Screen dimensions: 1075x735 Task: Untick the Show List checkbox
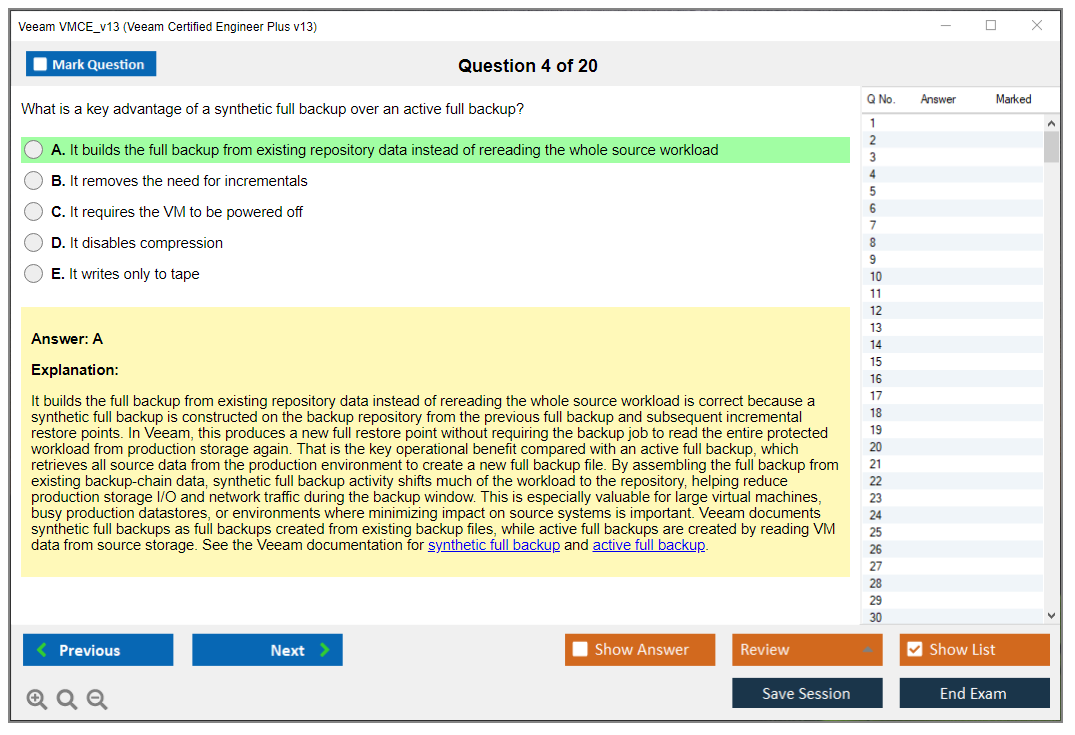point(915,649)
